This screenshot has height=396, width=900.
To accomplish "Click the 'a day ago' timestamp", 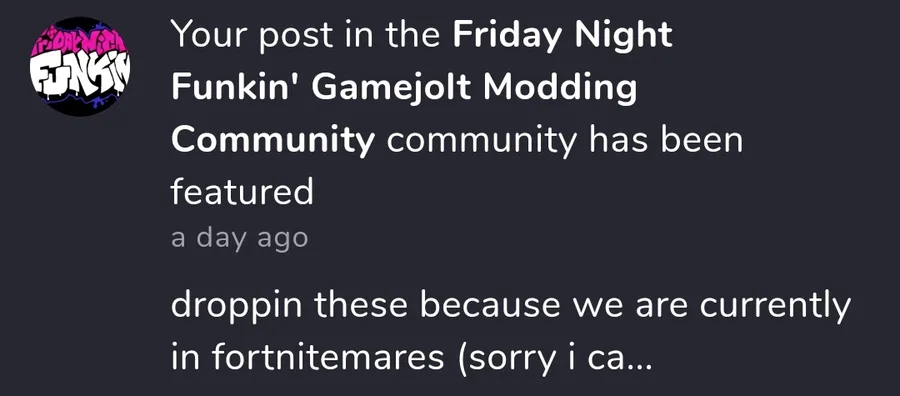I will click(239, 238).
